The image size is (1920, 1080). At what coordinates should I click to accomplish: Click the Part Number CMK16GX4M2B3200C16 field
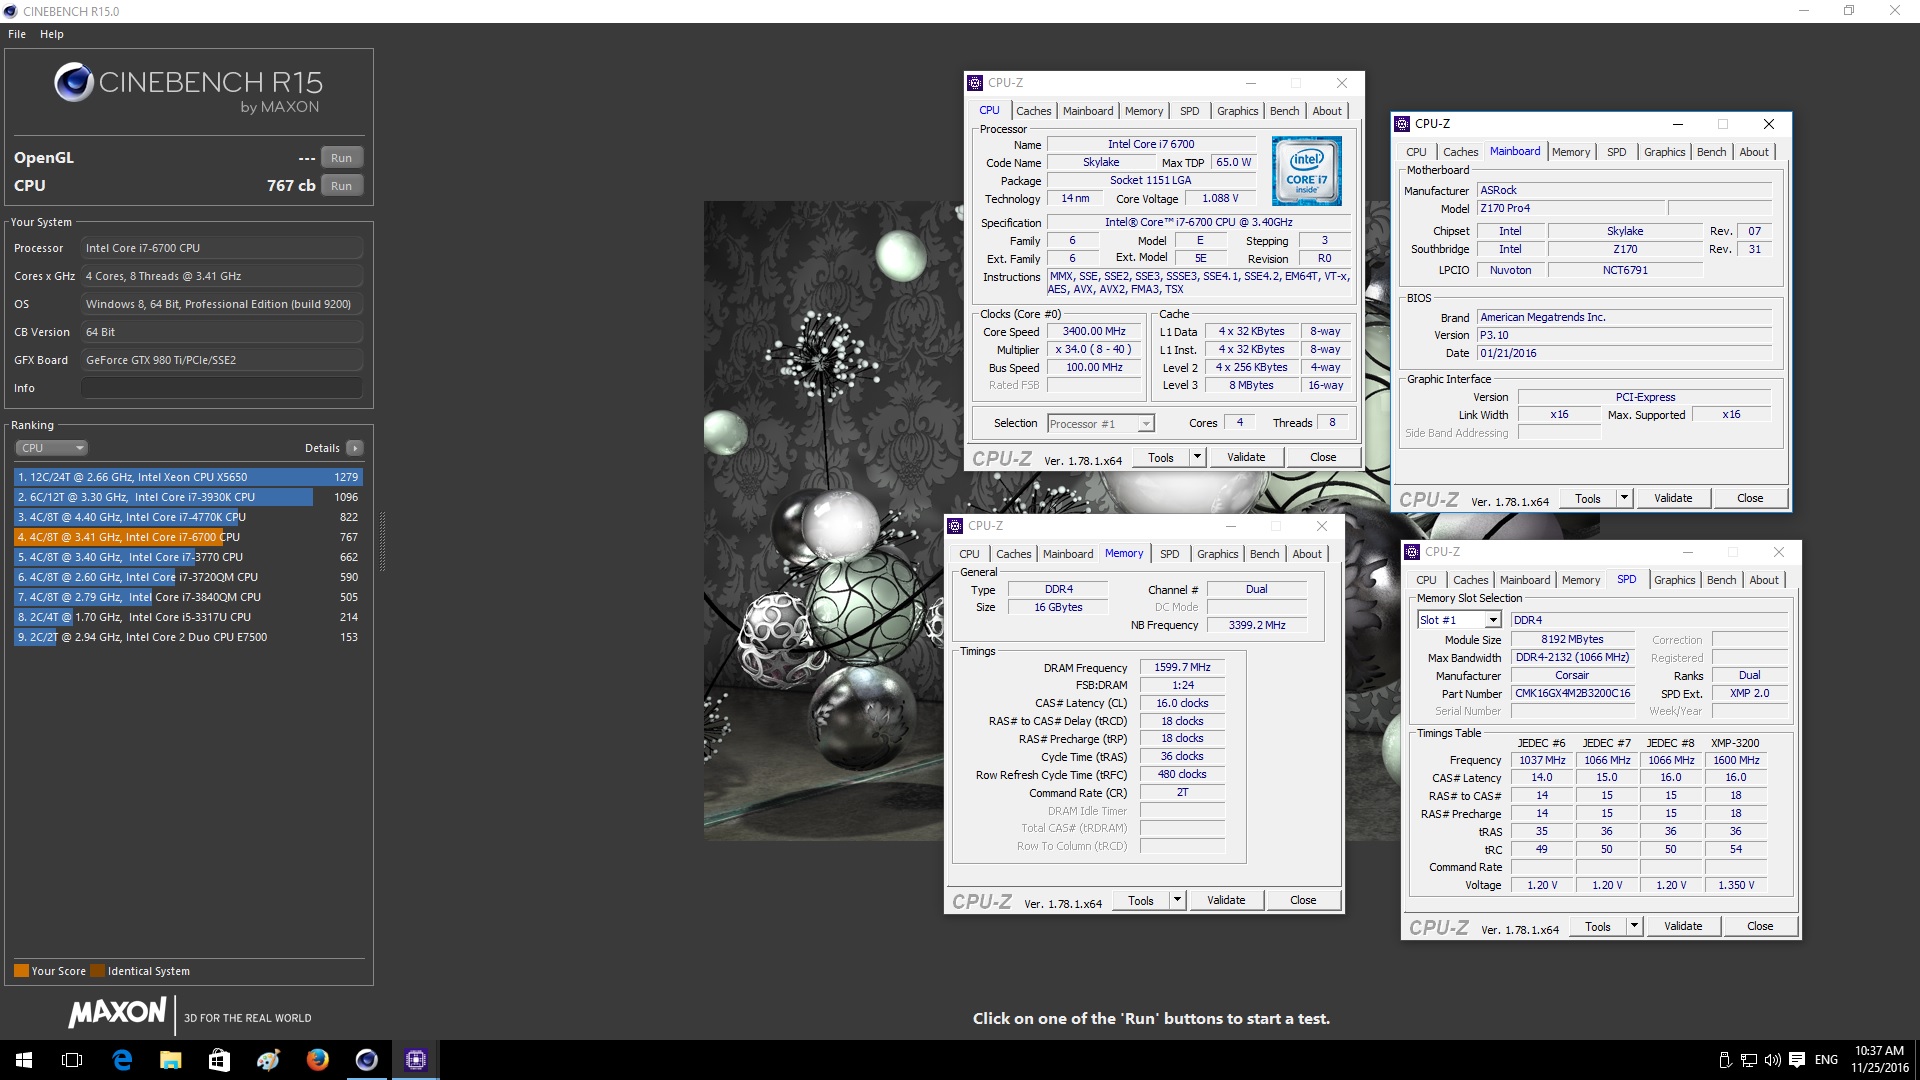point(1572,693)
